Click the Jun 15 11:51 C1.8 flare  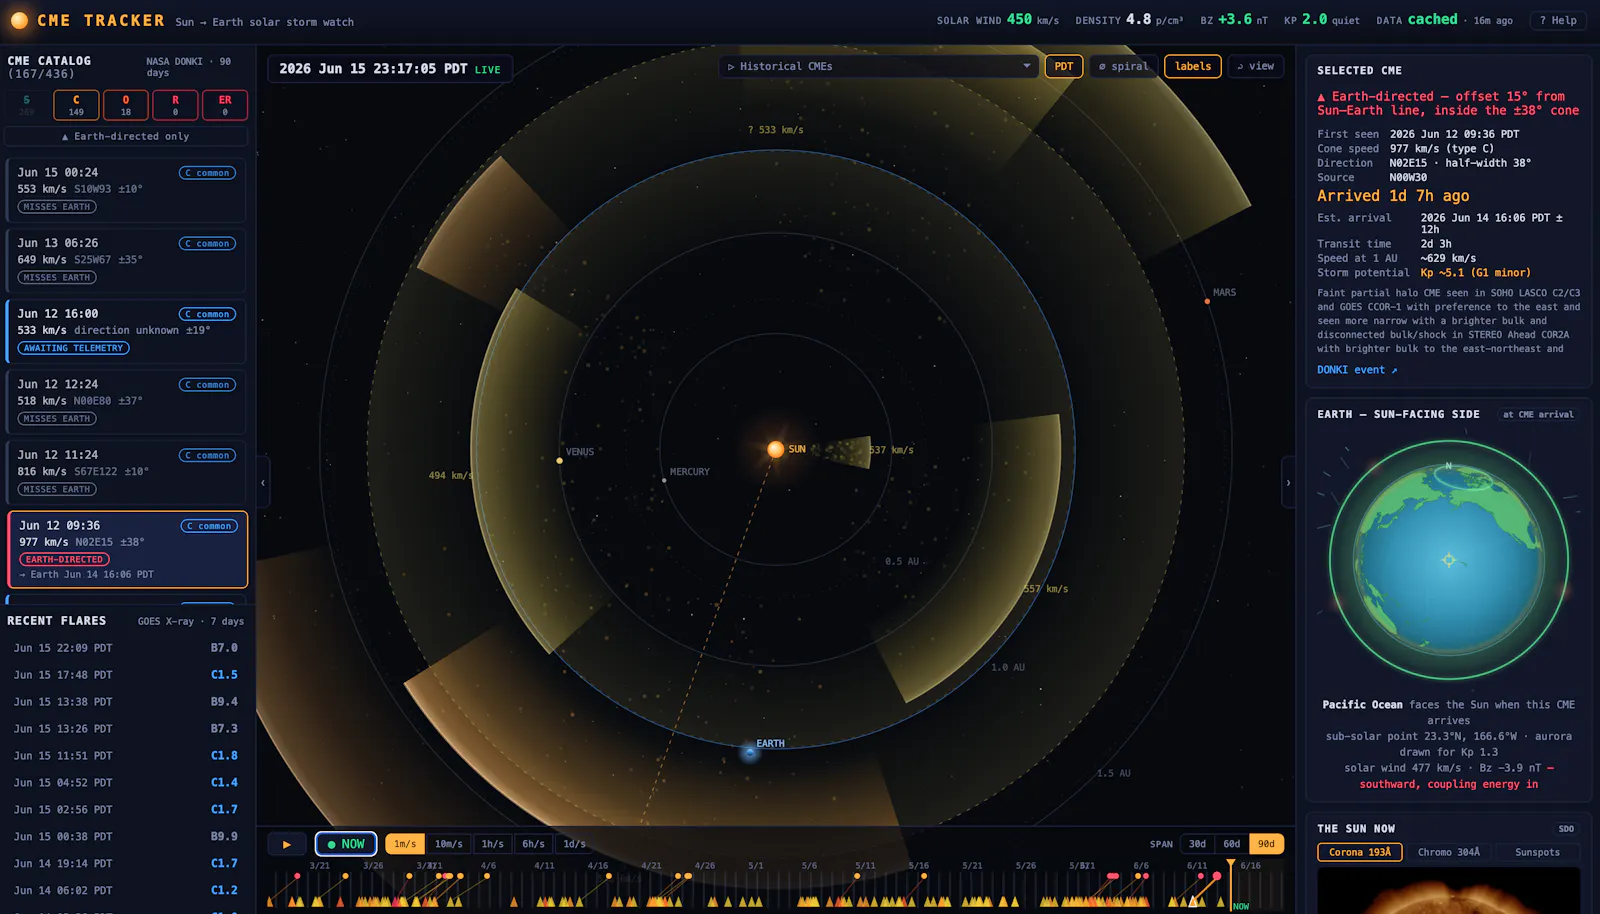pyautogui.click(x=126, y=756)
